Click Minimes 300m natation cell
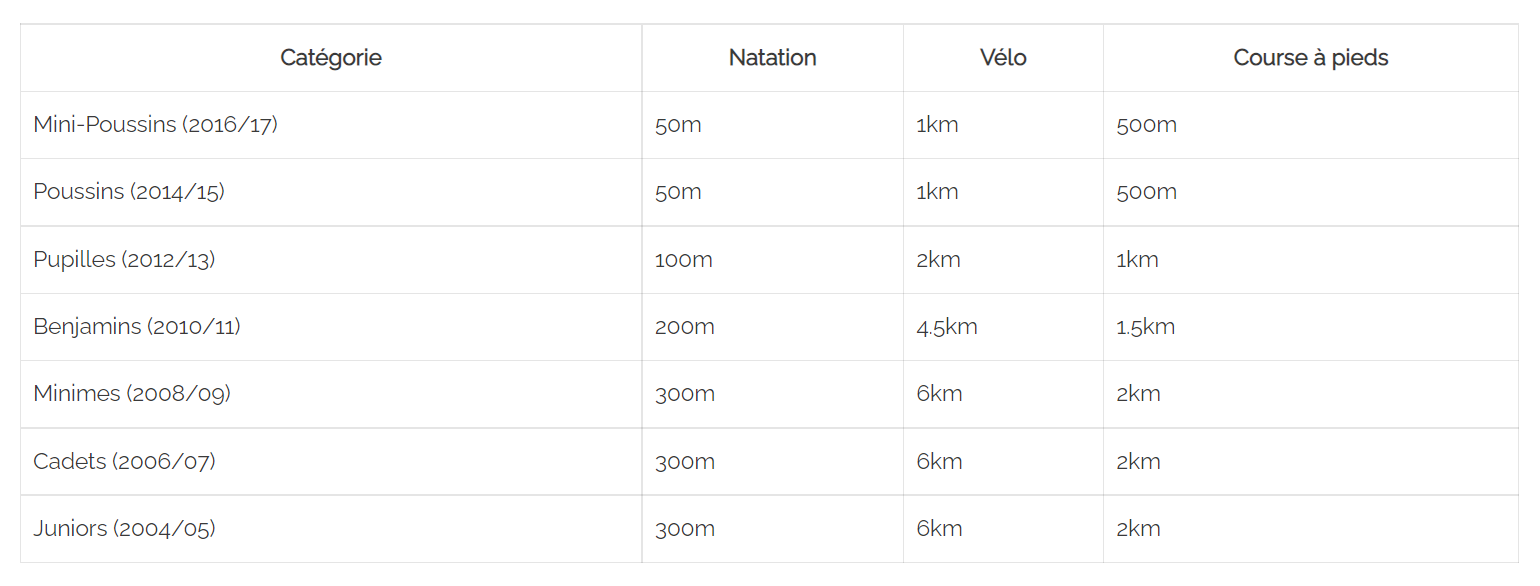The height and width of the screenshot is (586, 1540). point(685,394)
